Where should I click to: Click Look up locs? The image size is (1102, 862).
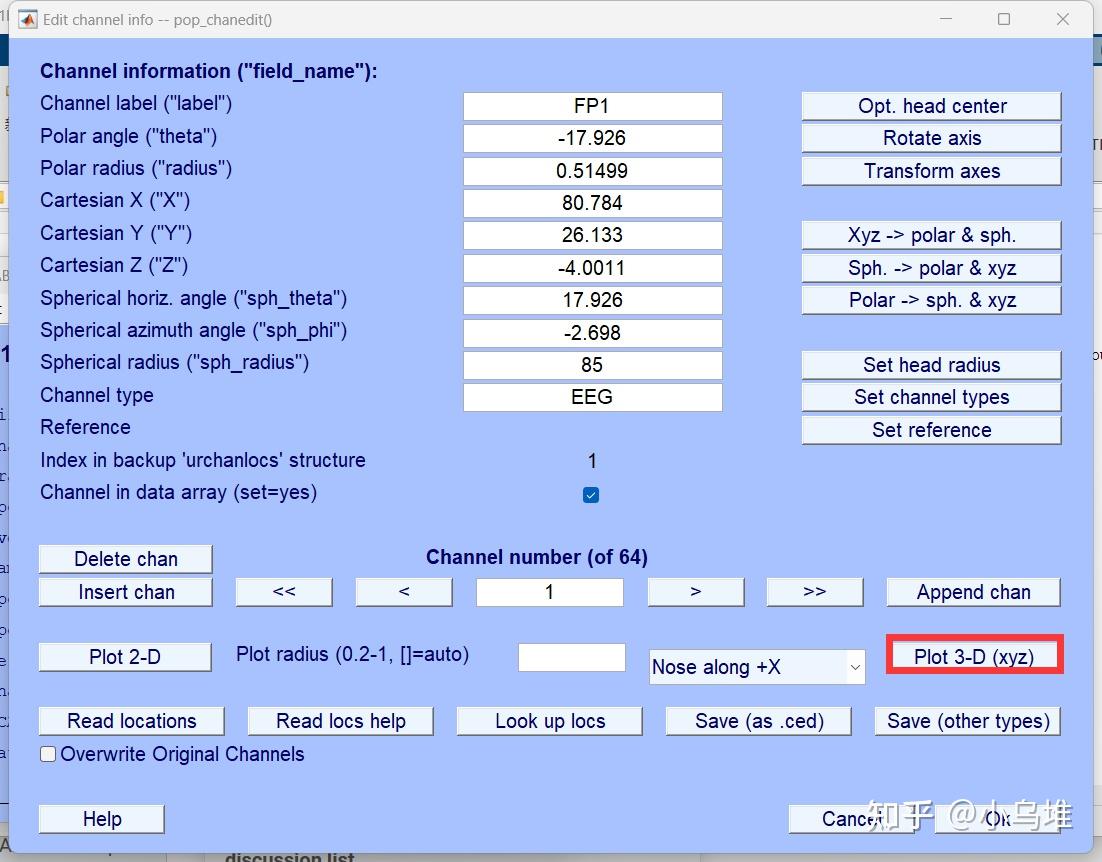(x=548, y=721)
